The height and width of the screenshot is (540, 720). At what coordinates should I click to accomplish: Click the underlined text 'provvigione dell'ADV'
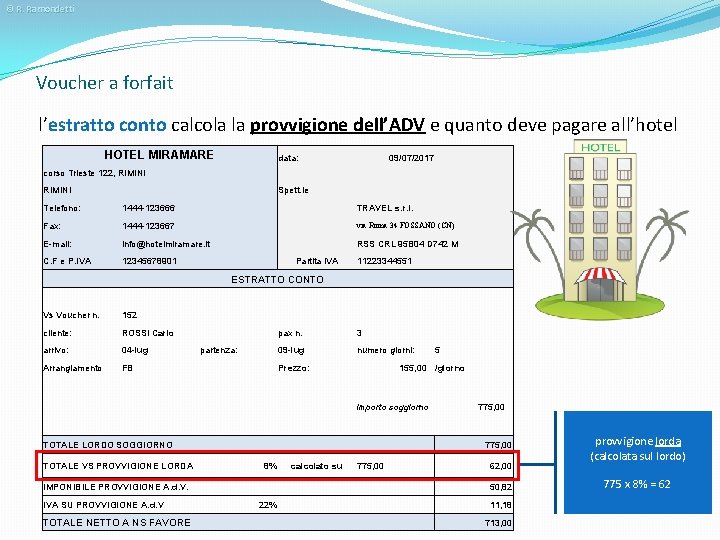(x=338, y=125)
